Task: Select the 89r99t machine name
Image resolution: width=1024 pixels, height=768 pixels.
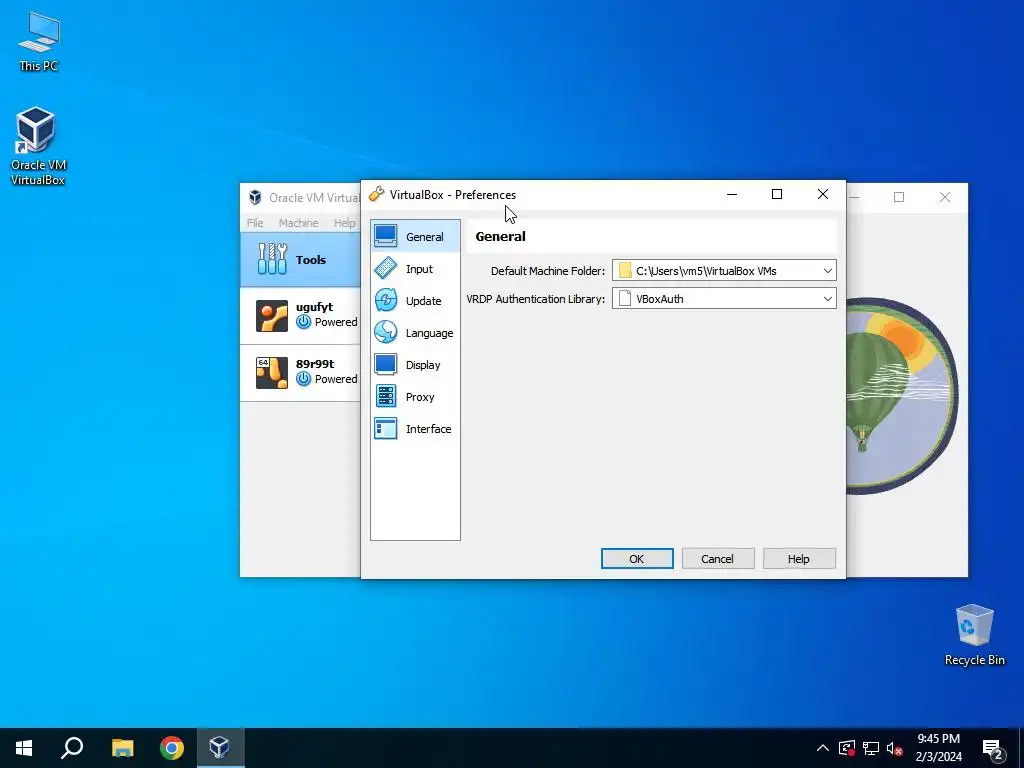Action: [x=315, y=364]
